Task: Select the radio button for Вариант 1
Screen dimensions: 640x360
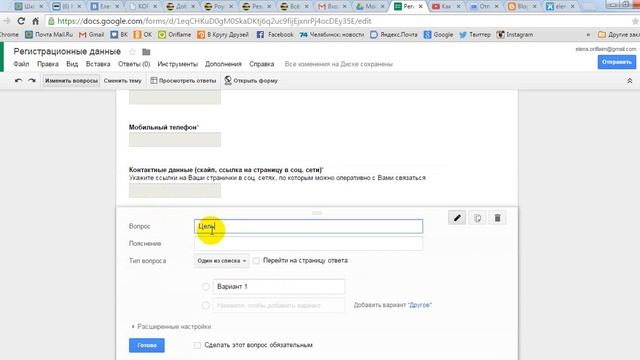Action: (205, 287)
